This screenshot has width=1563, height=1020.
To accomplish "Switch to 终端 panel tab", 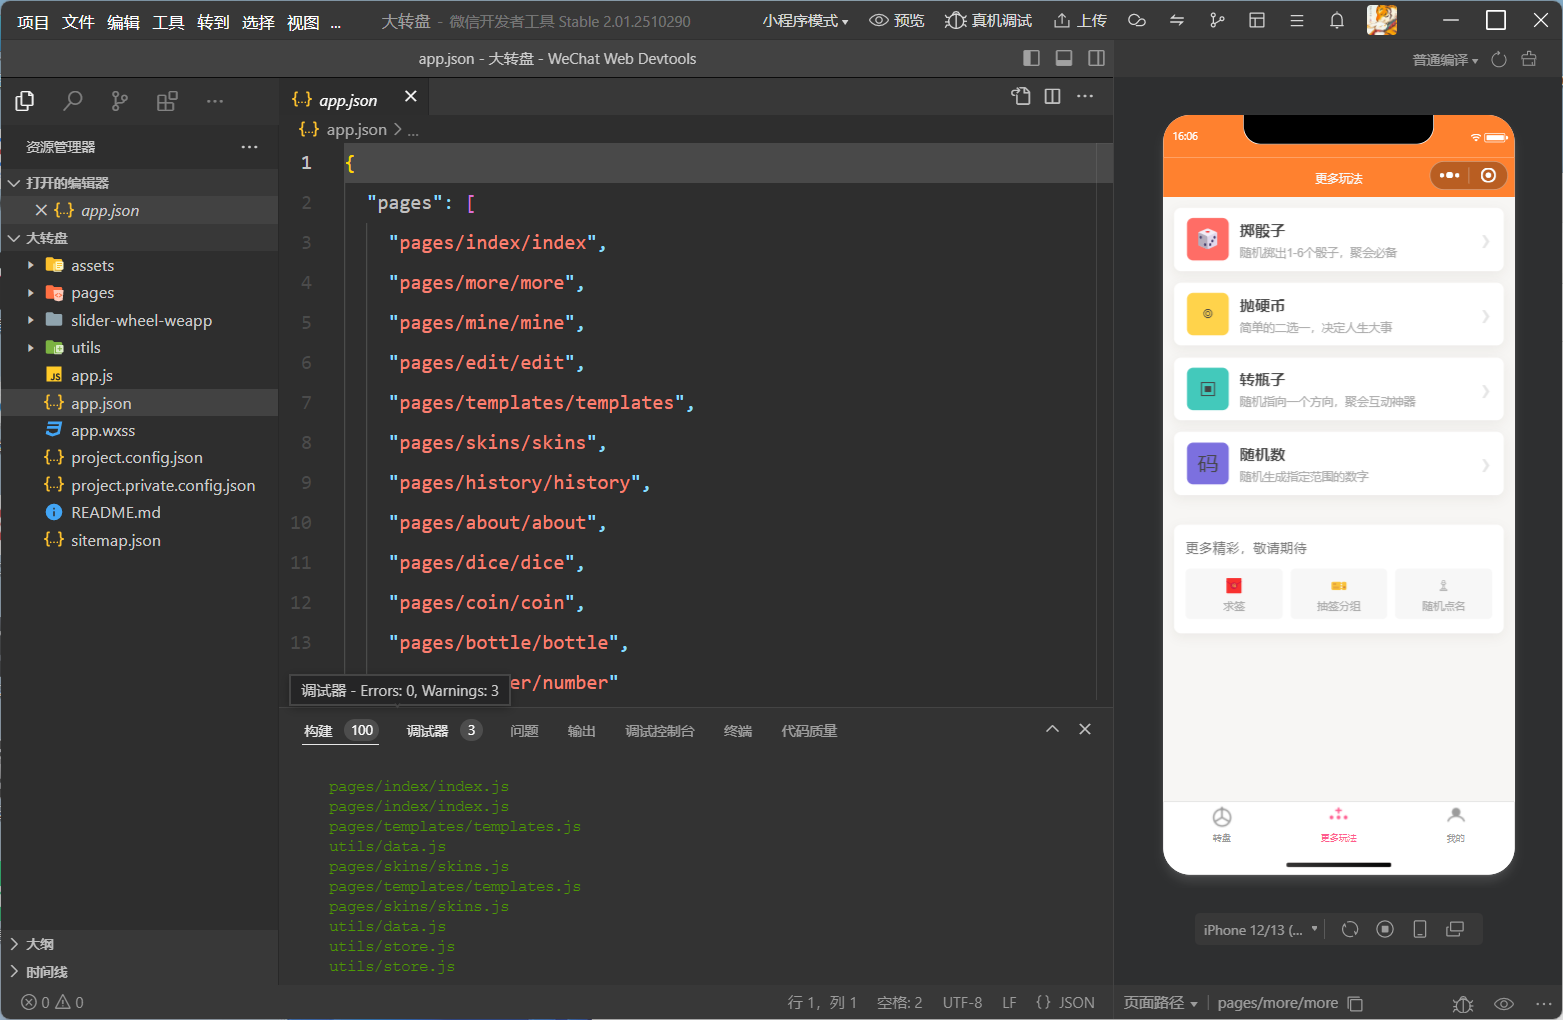I will (738, 731).
